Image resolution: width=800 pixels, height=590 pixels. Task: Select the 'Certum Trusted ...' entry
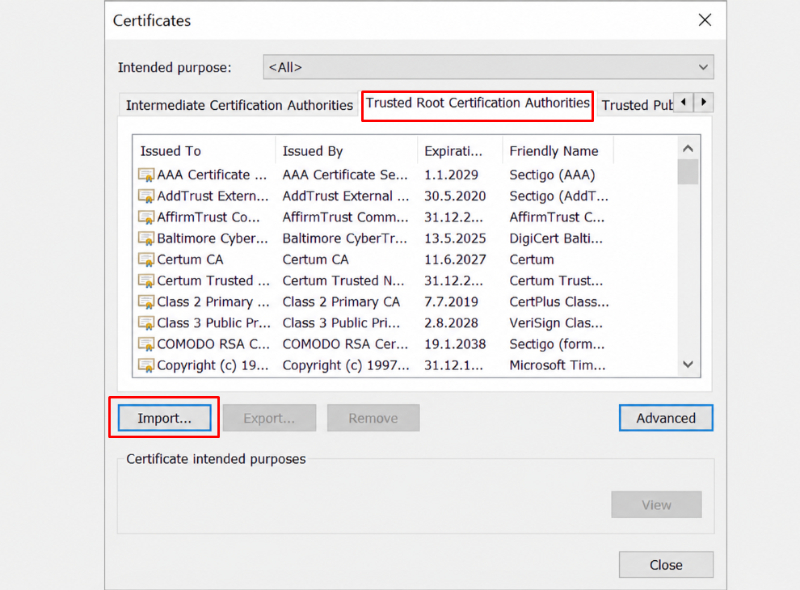pyautogui.click(x=213, y=281)
